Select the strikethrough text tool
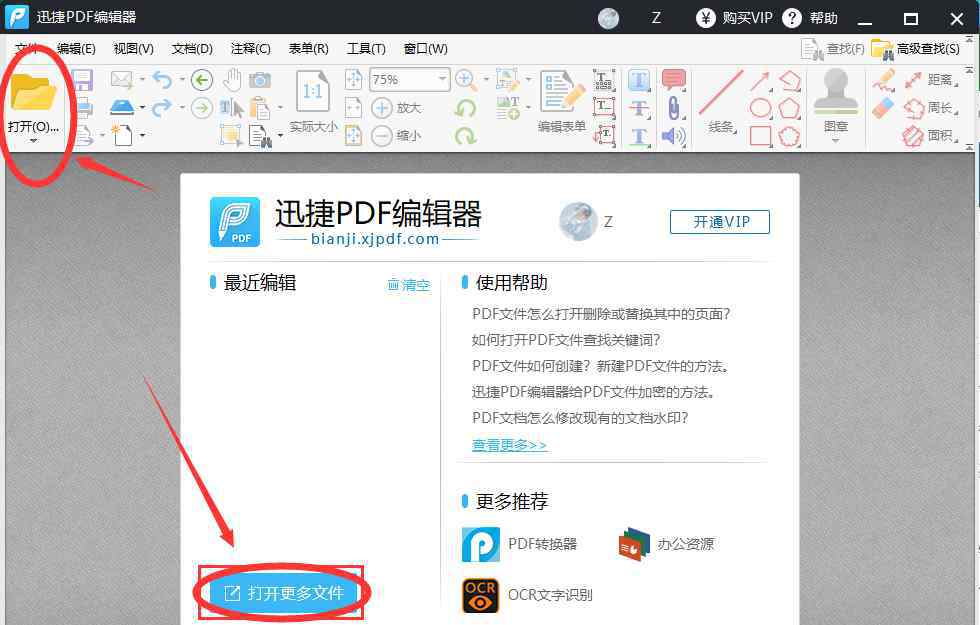The height and width of the screenshot is (625, 980). (x=639, y=108)
